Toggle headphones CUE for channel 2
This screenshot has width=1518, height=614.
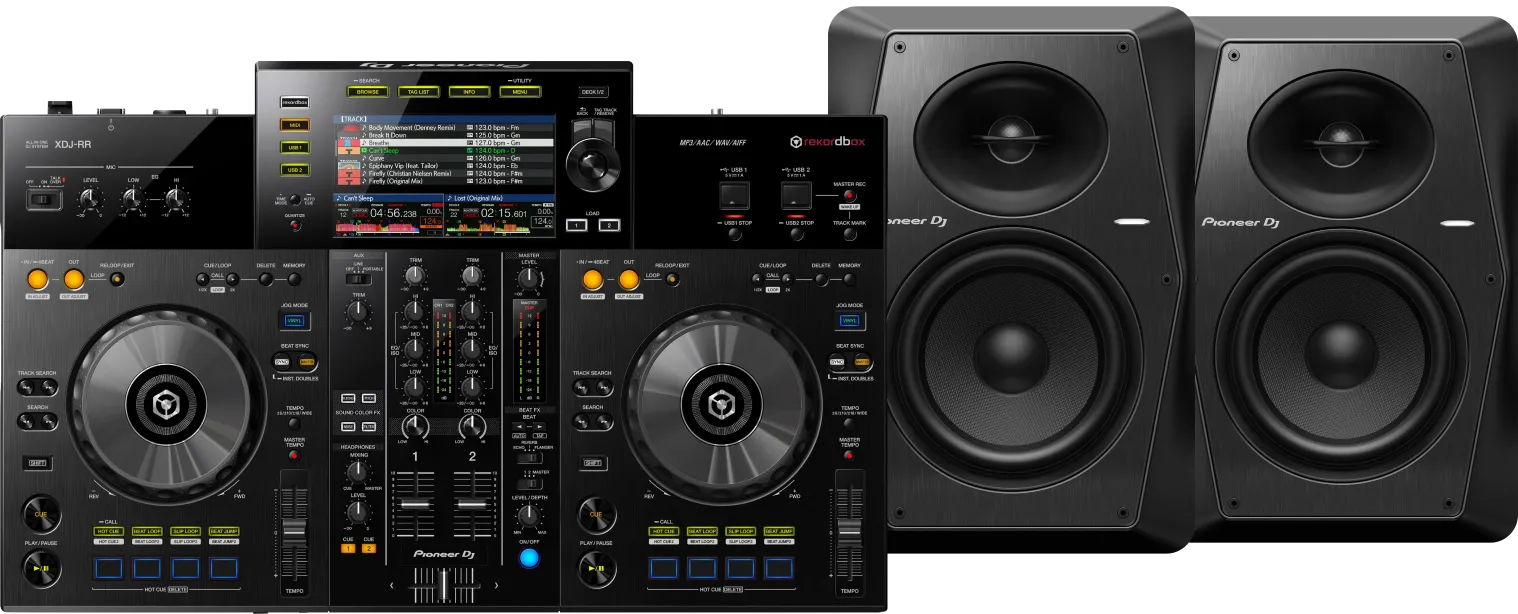[x=369, y=548]
